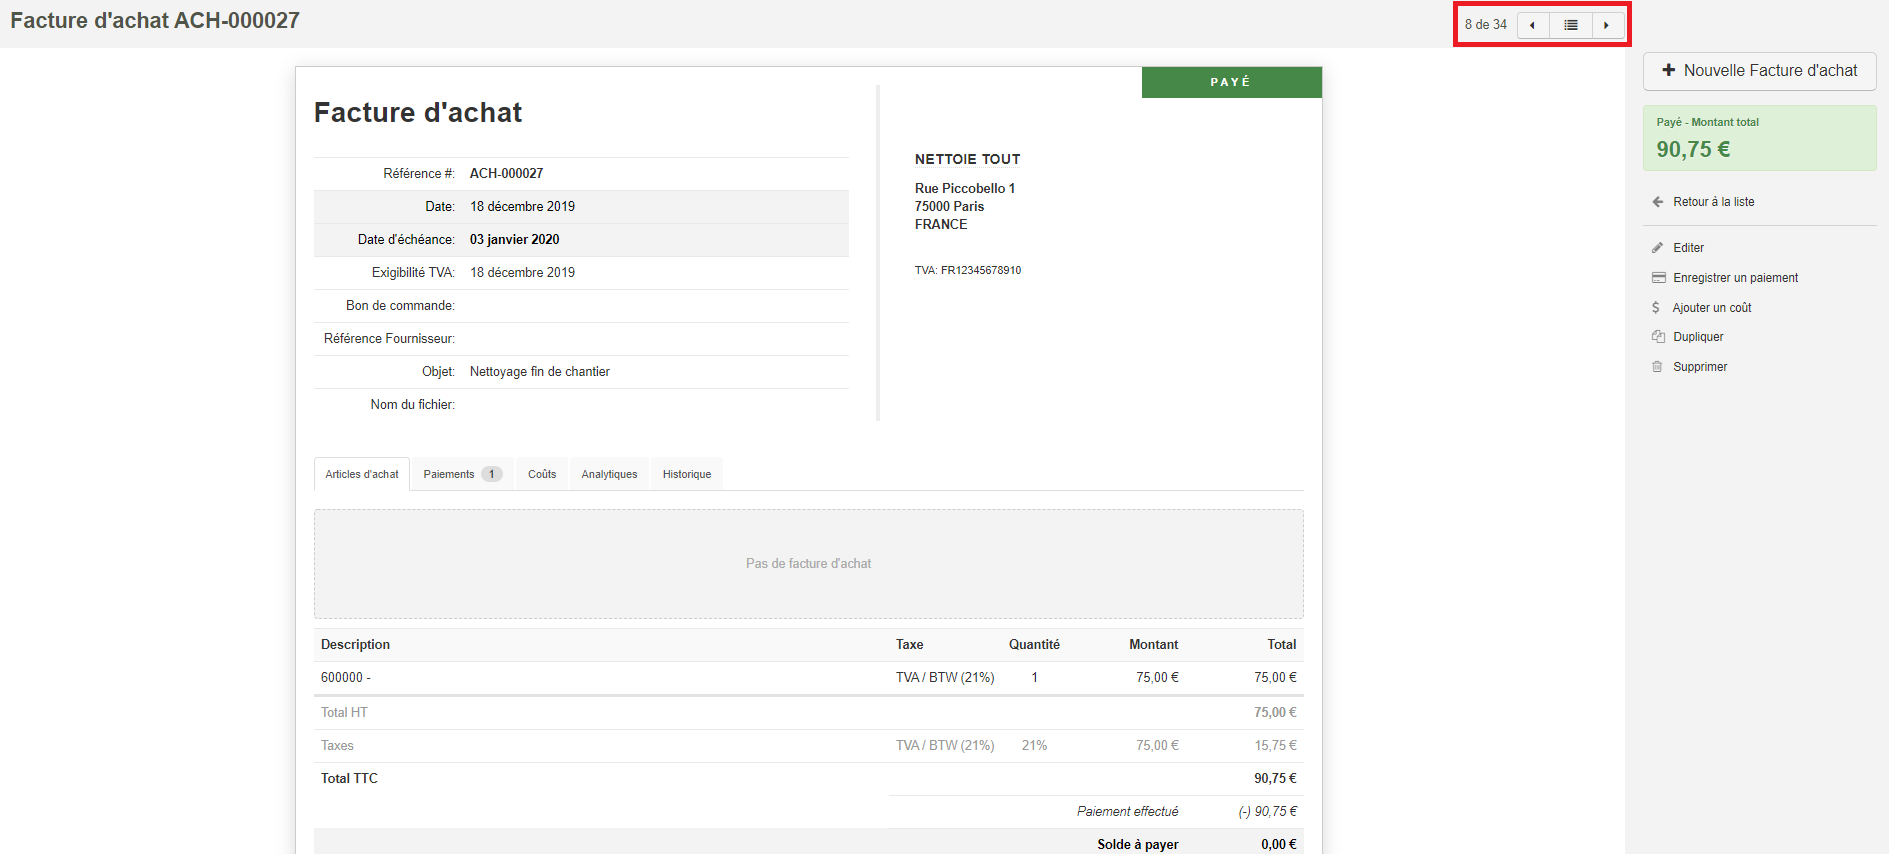Choose Ajouter un coût
This screenshot has height=854, width=1889.
pos(1712,308)
